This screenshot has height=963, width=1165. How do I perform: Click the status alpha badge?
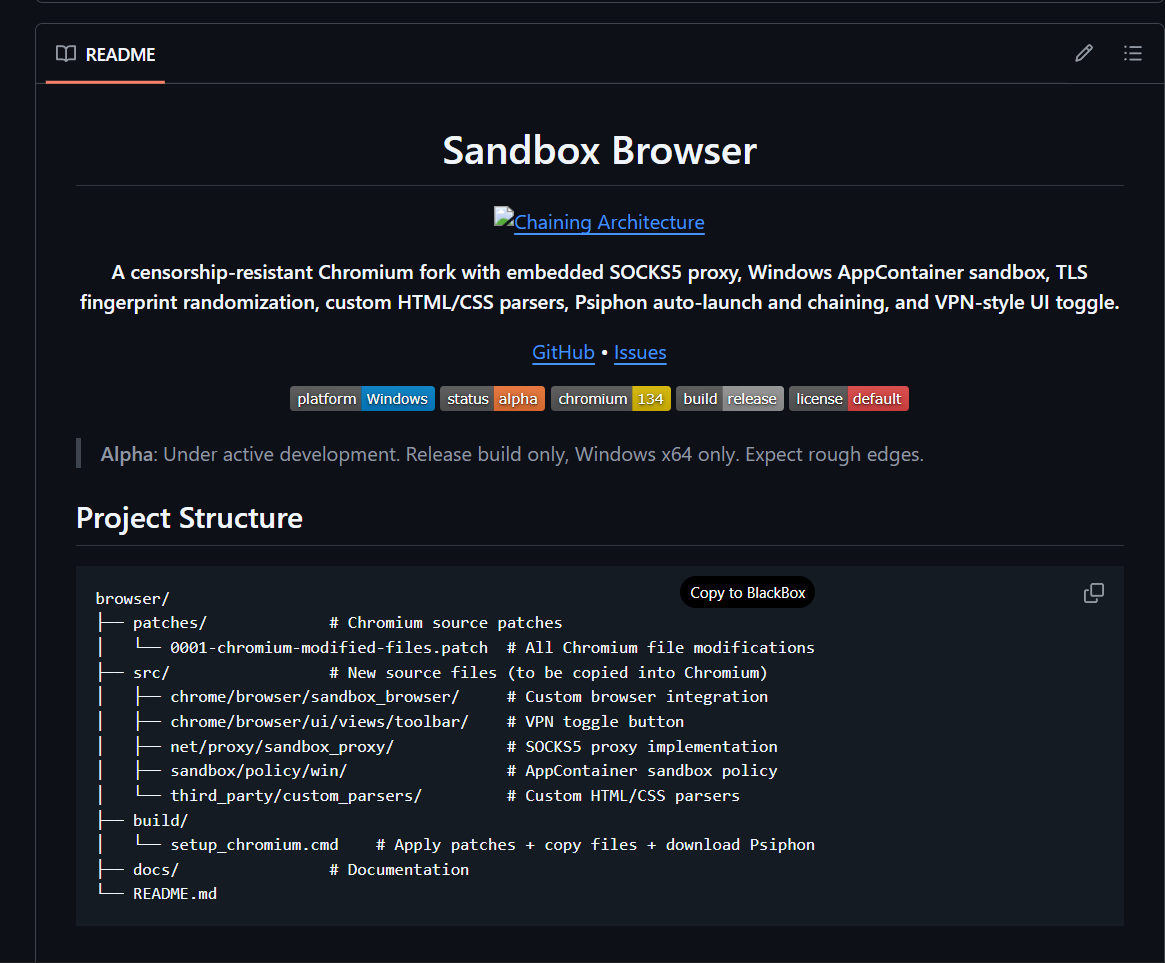pyautogui.click(x=492, y=399)
